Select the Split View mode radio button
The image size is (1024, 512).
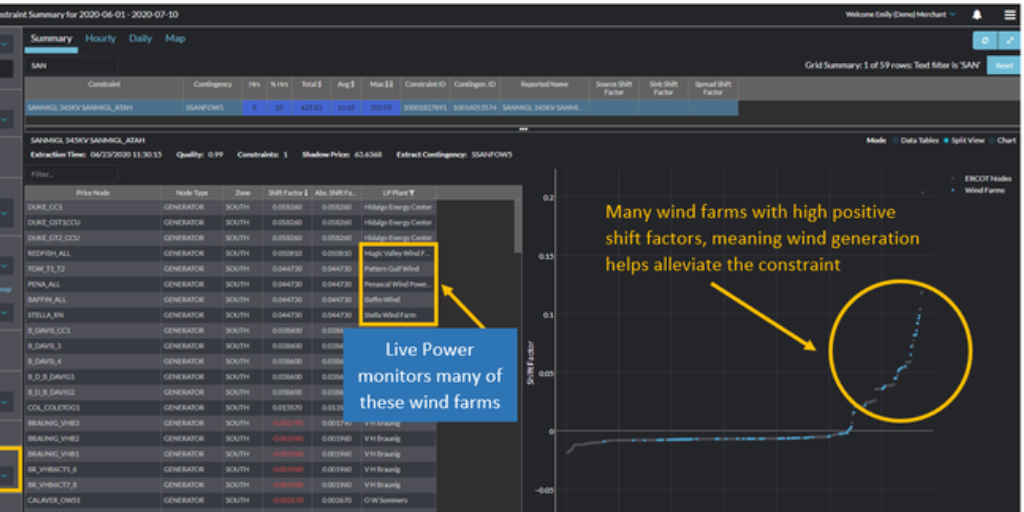pos(945,141)
